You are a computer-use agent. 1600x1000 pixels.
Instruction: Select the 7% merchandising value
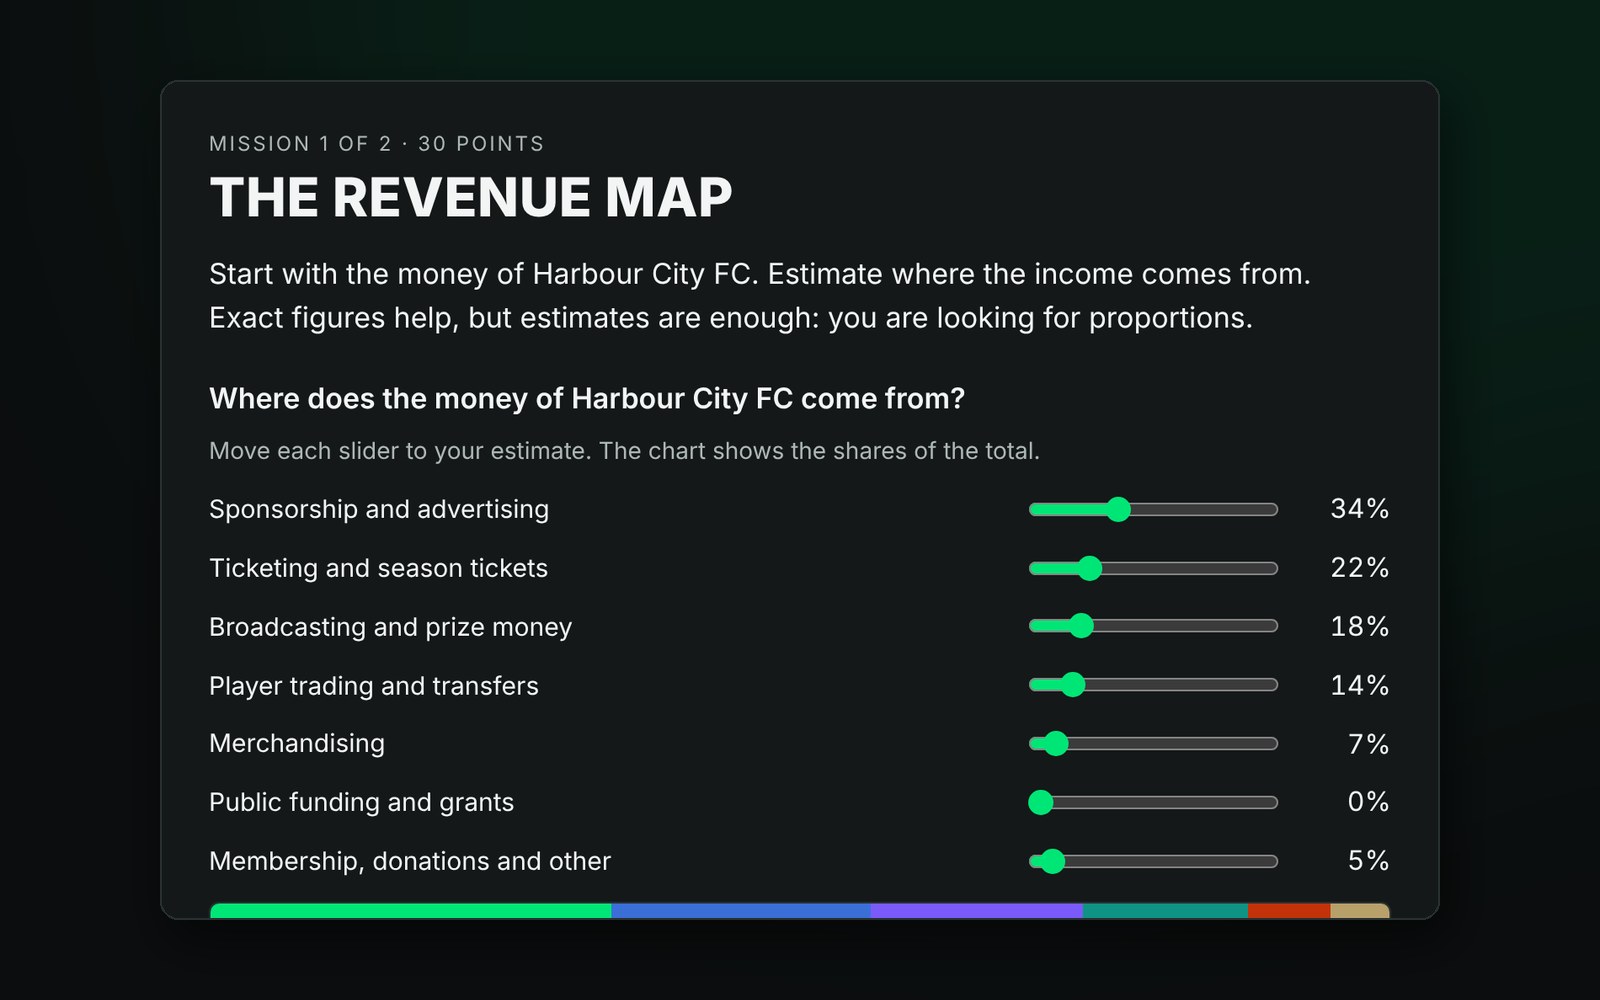tap(1368, 744)
